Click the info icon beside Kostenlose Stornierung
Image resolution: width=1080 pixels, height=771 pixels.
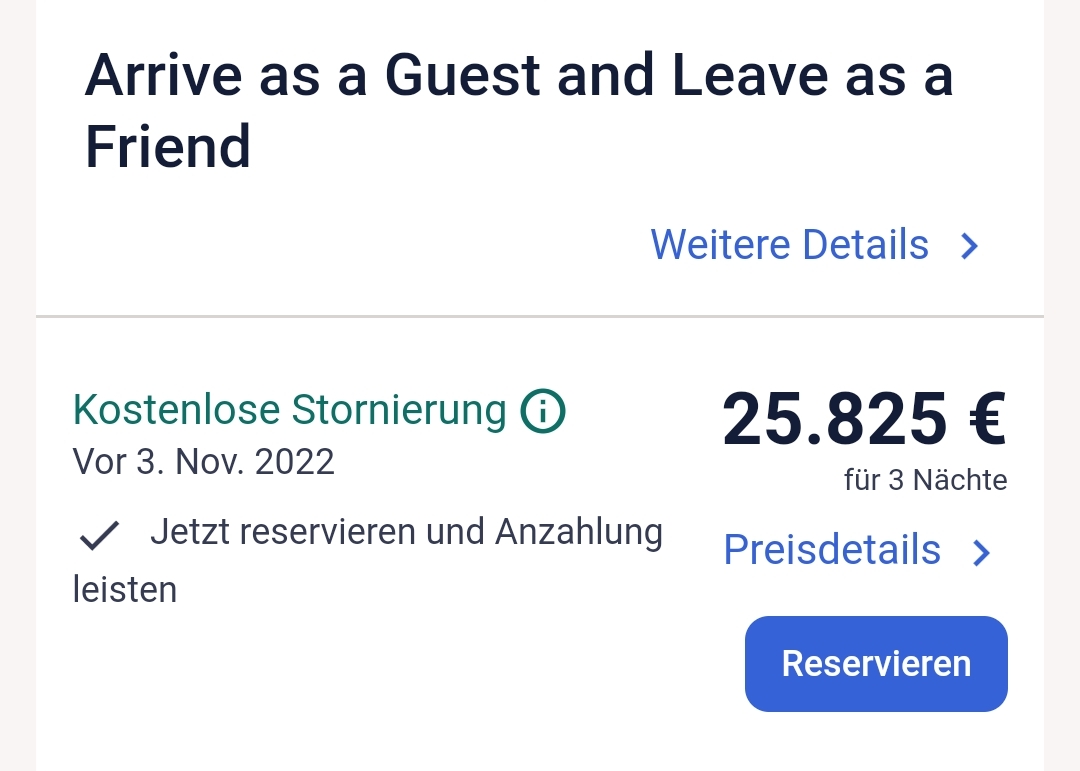[543, 411]
